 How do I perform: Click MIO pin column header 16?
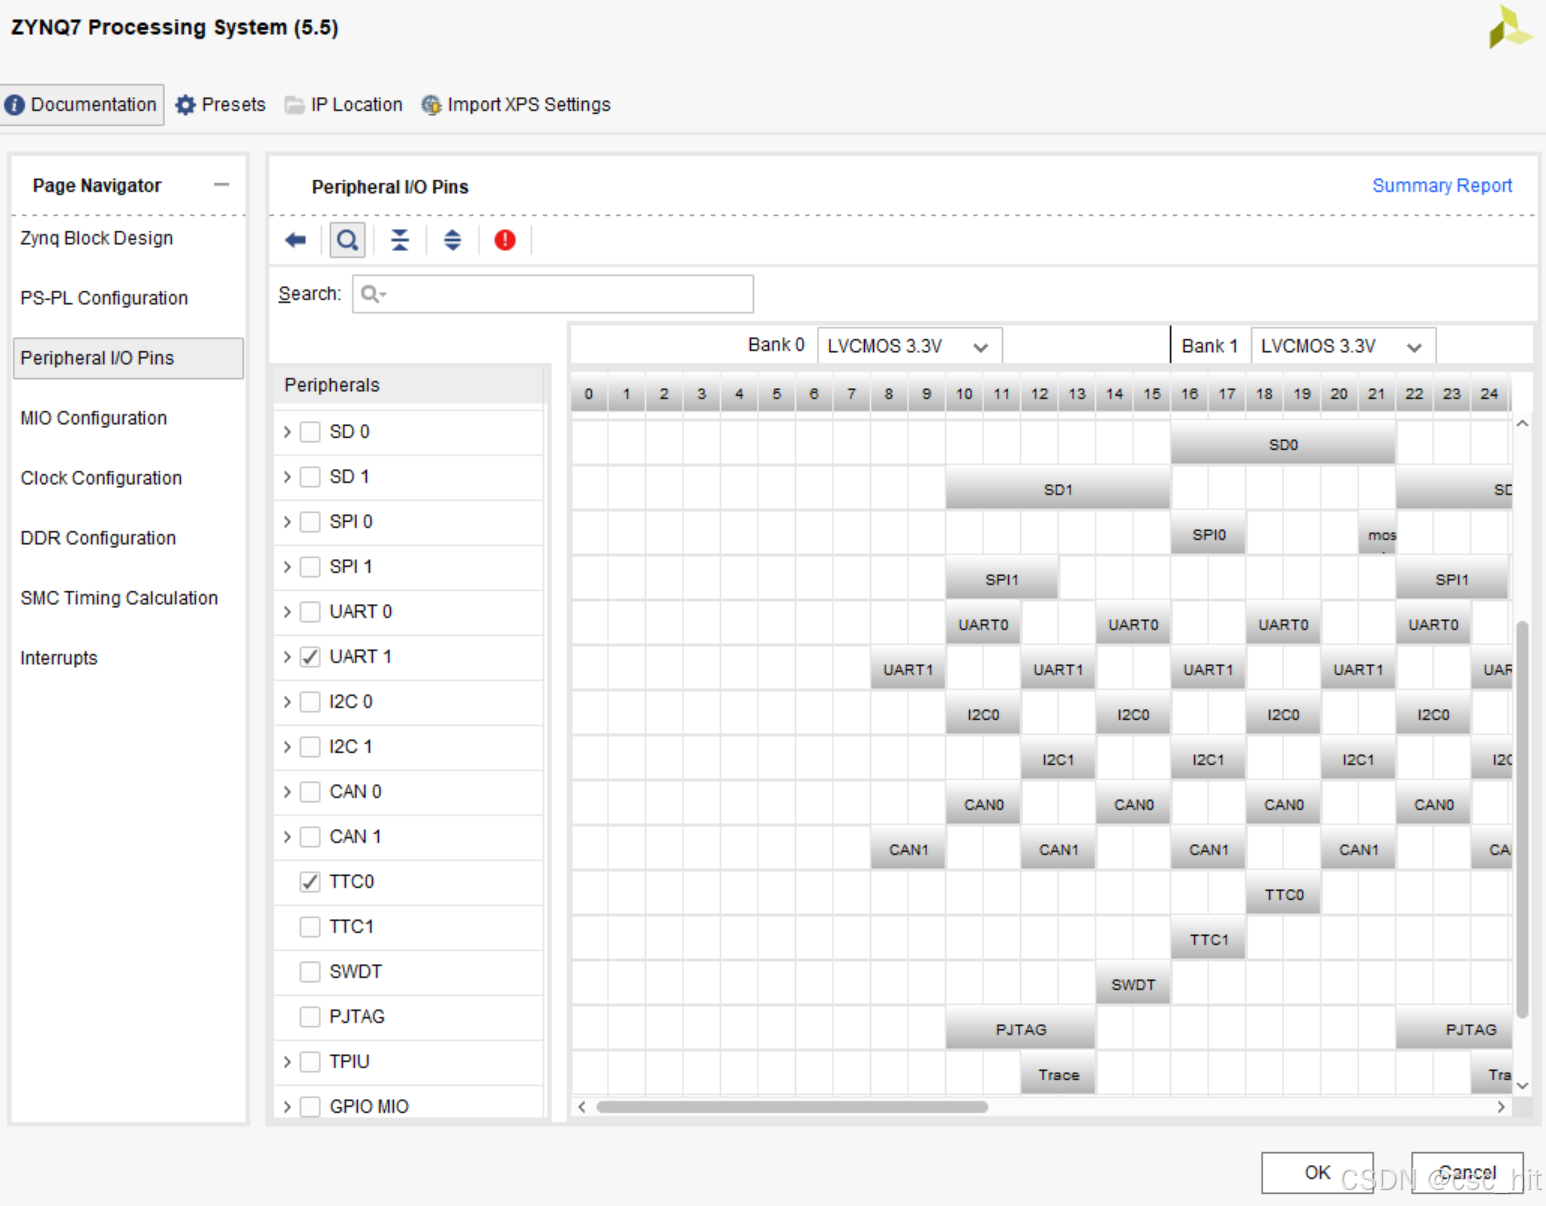pyautogui.click(x=1190, y=394)
